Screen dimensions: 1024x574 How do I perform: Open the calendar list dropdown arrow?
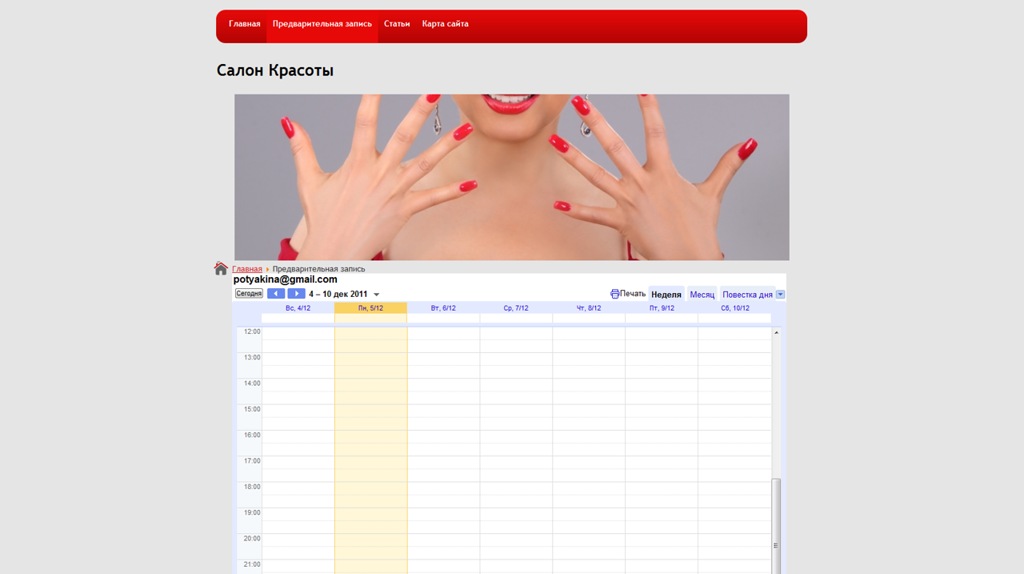(780, 295)
